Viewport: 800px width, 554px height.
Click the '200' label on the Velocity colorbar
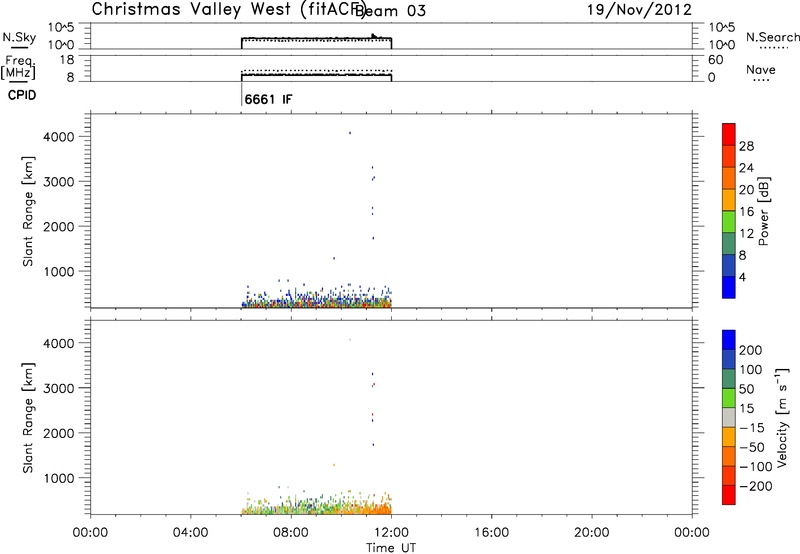[751, 350]
